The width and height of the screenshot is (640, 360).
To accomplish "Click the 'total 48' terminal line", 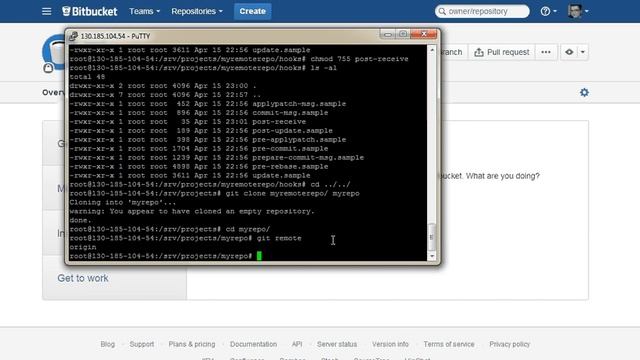I will coord(87,77).
